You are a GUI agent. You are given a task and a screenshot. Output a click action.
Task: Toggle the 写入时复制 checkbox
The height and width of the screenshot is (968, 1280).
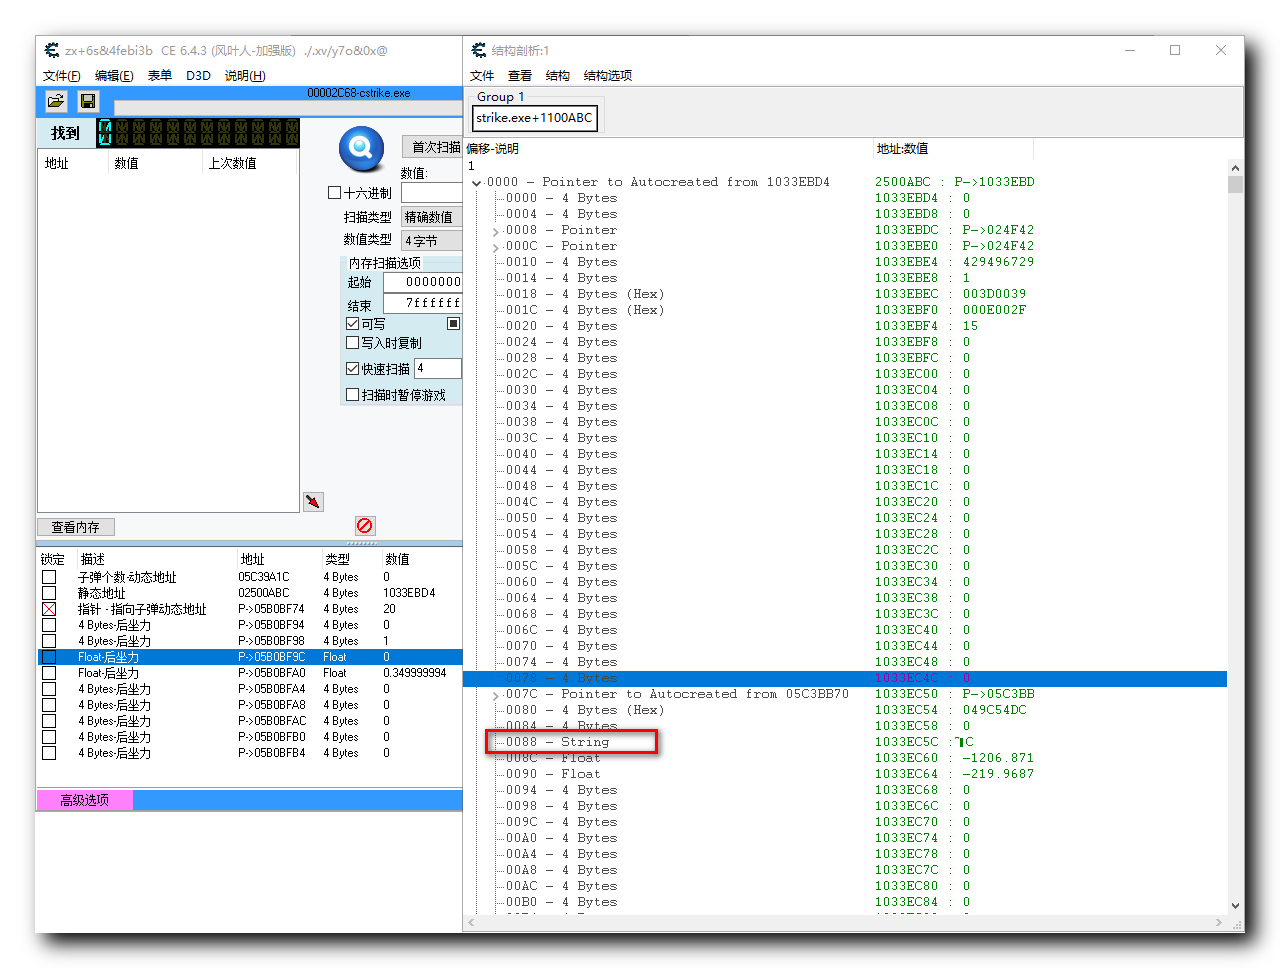point(352,343)
